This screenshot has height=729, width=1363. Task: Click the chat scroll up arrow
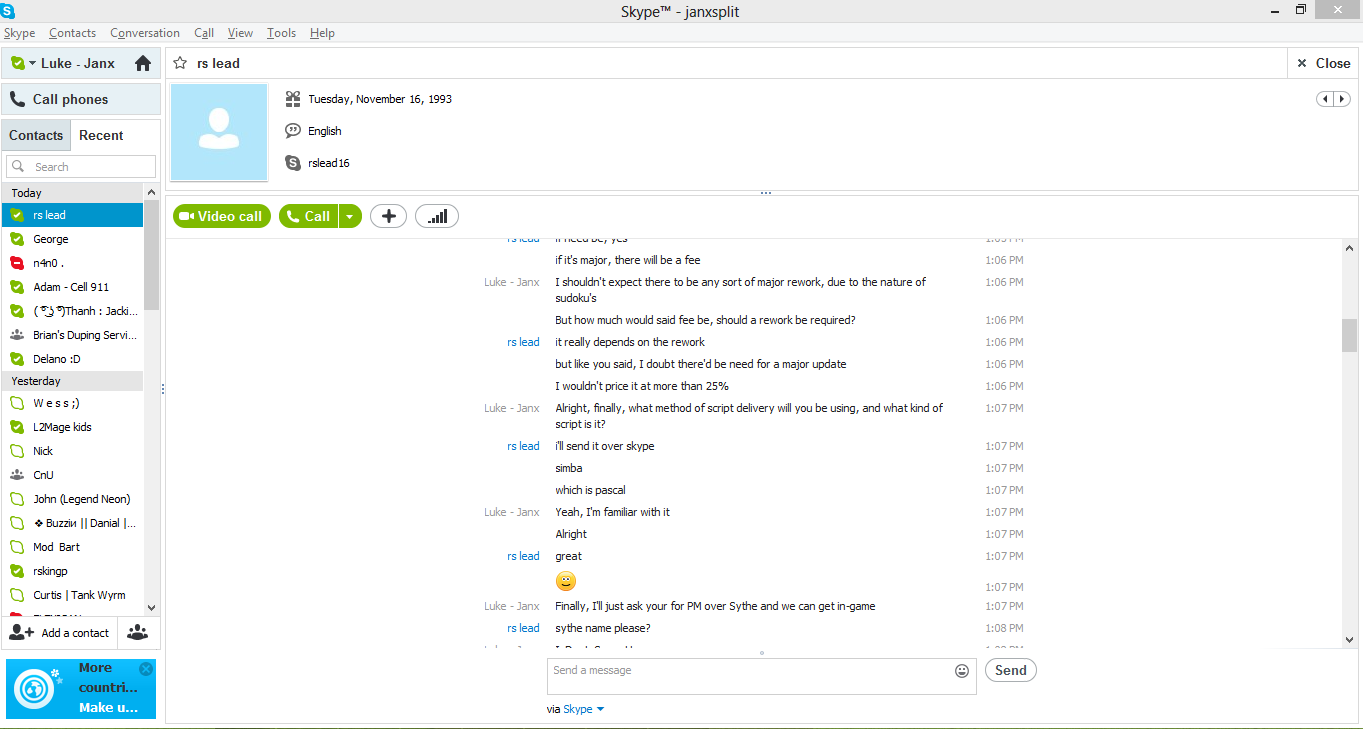click(1350, 247)
